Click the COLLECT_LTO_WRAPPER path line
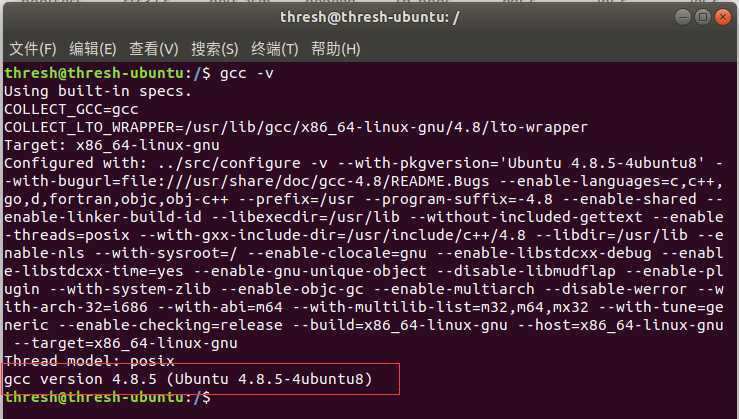The image size is (739, 419). (x=296, y=127)
